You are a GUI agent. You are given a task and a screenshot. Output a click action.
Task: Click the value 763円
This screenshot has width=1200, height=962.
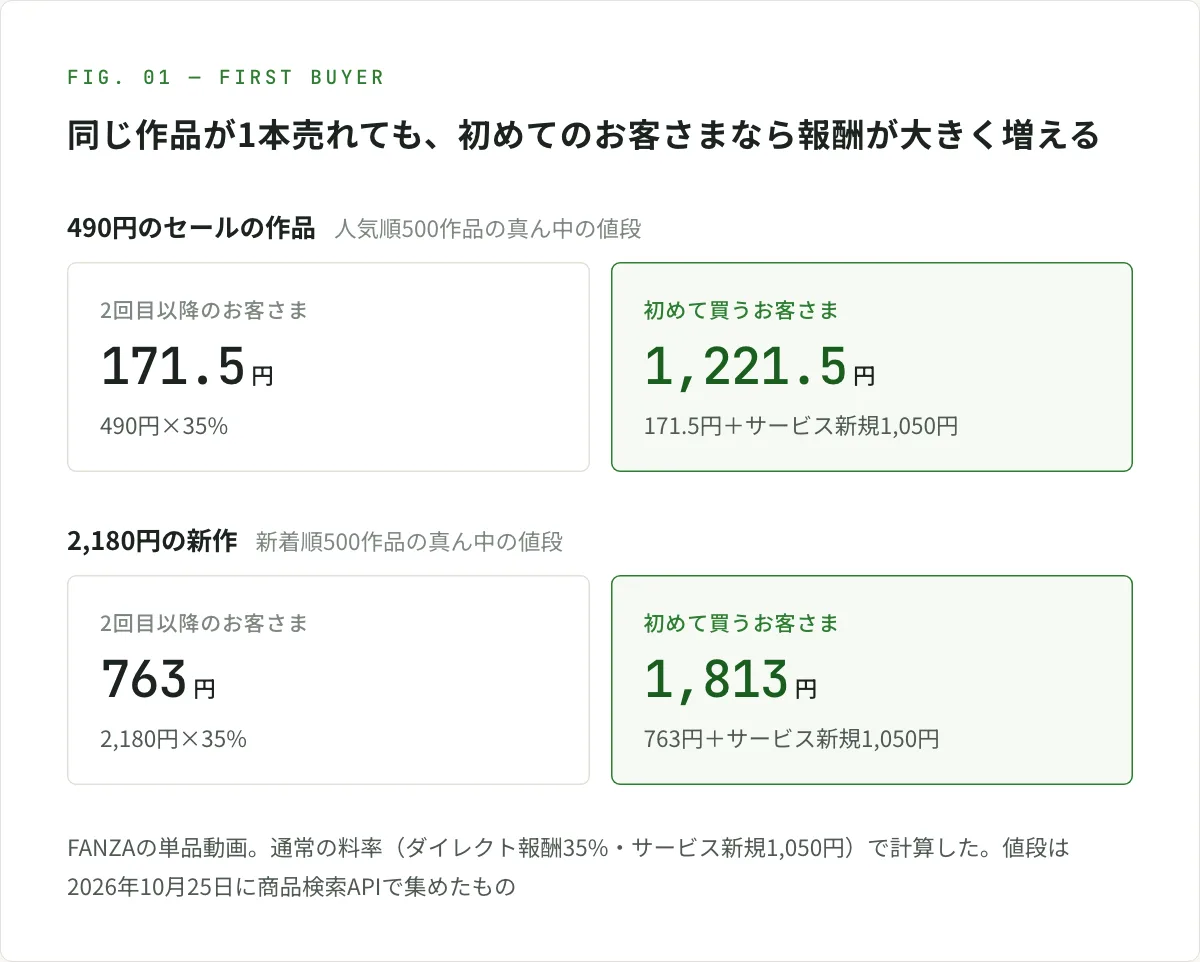point(158,680)
